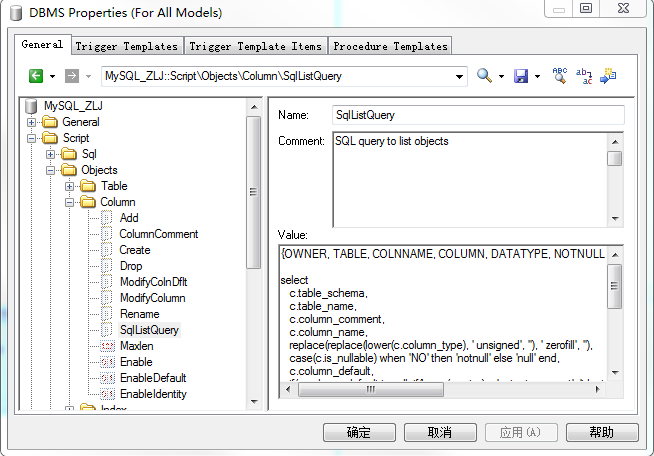Image resolution: width=654 pixels, height=456 pixels.
Task: Collapse the Objects folder node
Action: coord(50,170)
